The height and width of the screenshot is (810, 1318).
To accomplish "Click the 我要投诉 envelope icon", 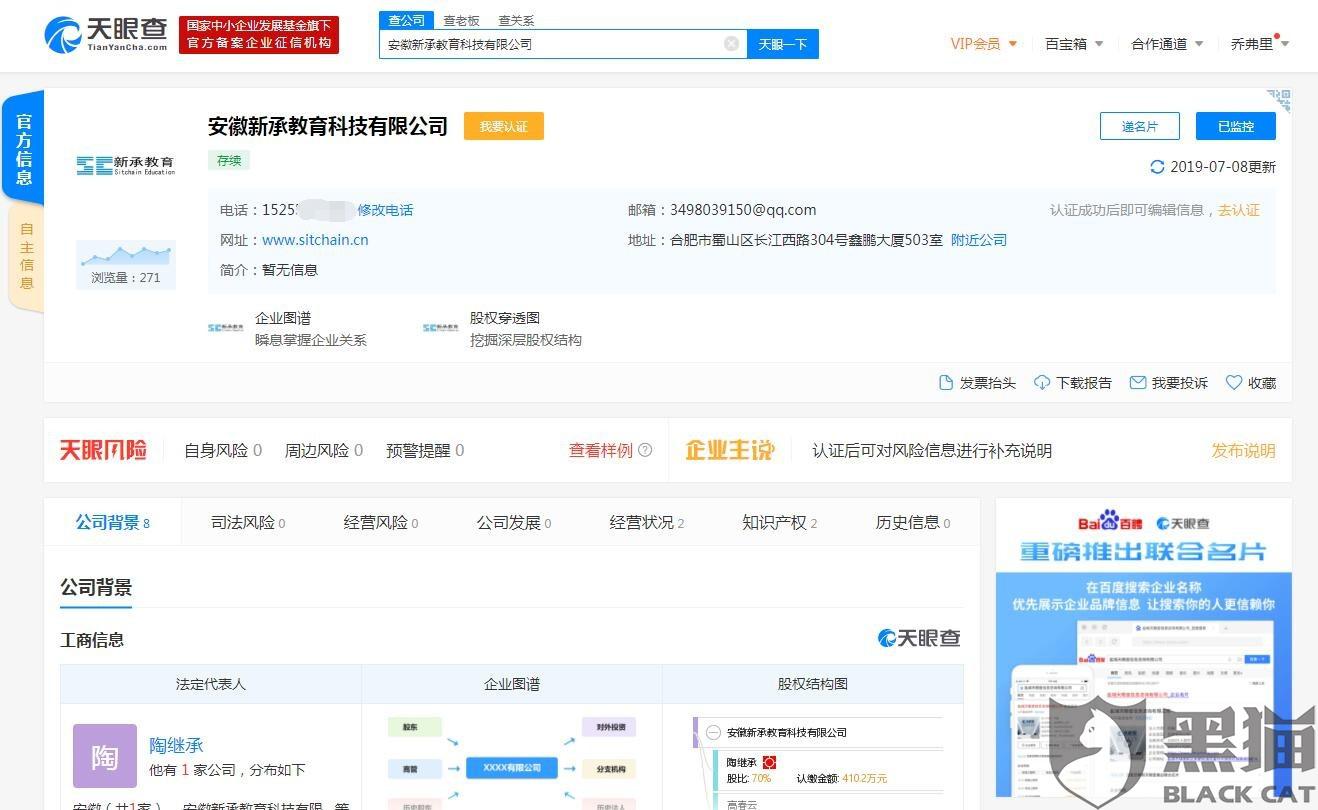I will click(1137, 383).
